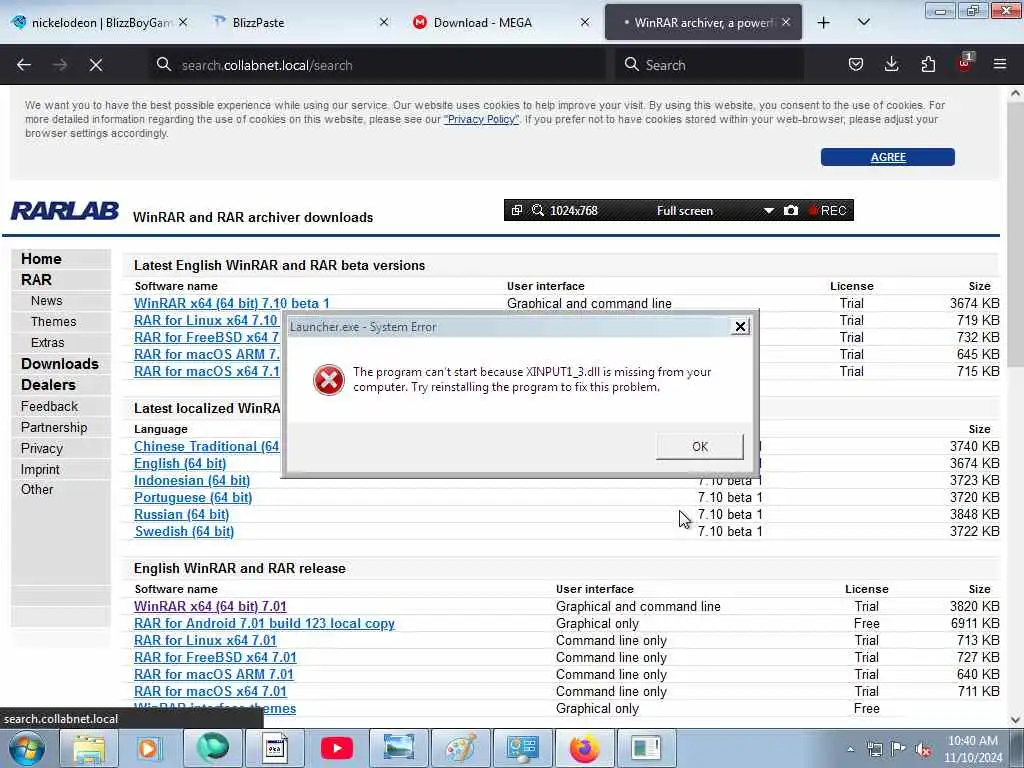Open the Pocket save icon in the toolbar
This screenshot has width=1024, height=768.
856,64
